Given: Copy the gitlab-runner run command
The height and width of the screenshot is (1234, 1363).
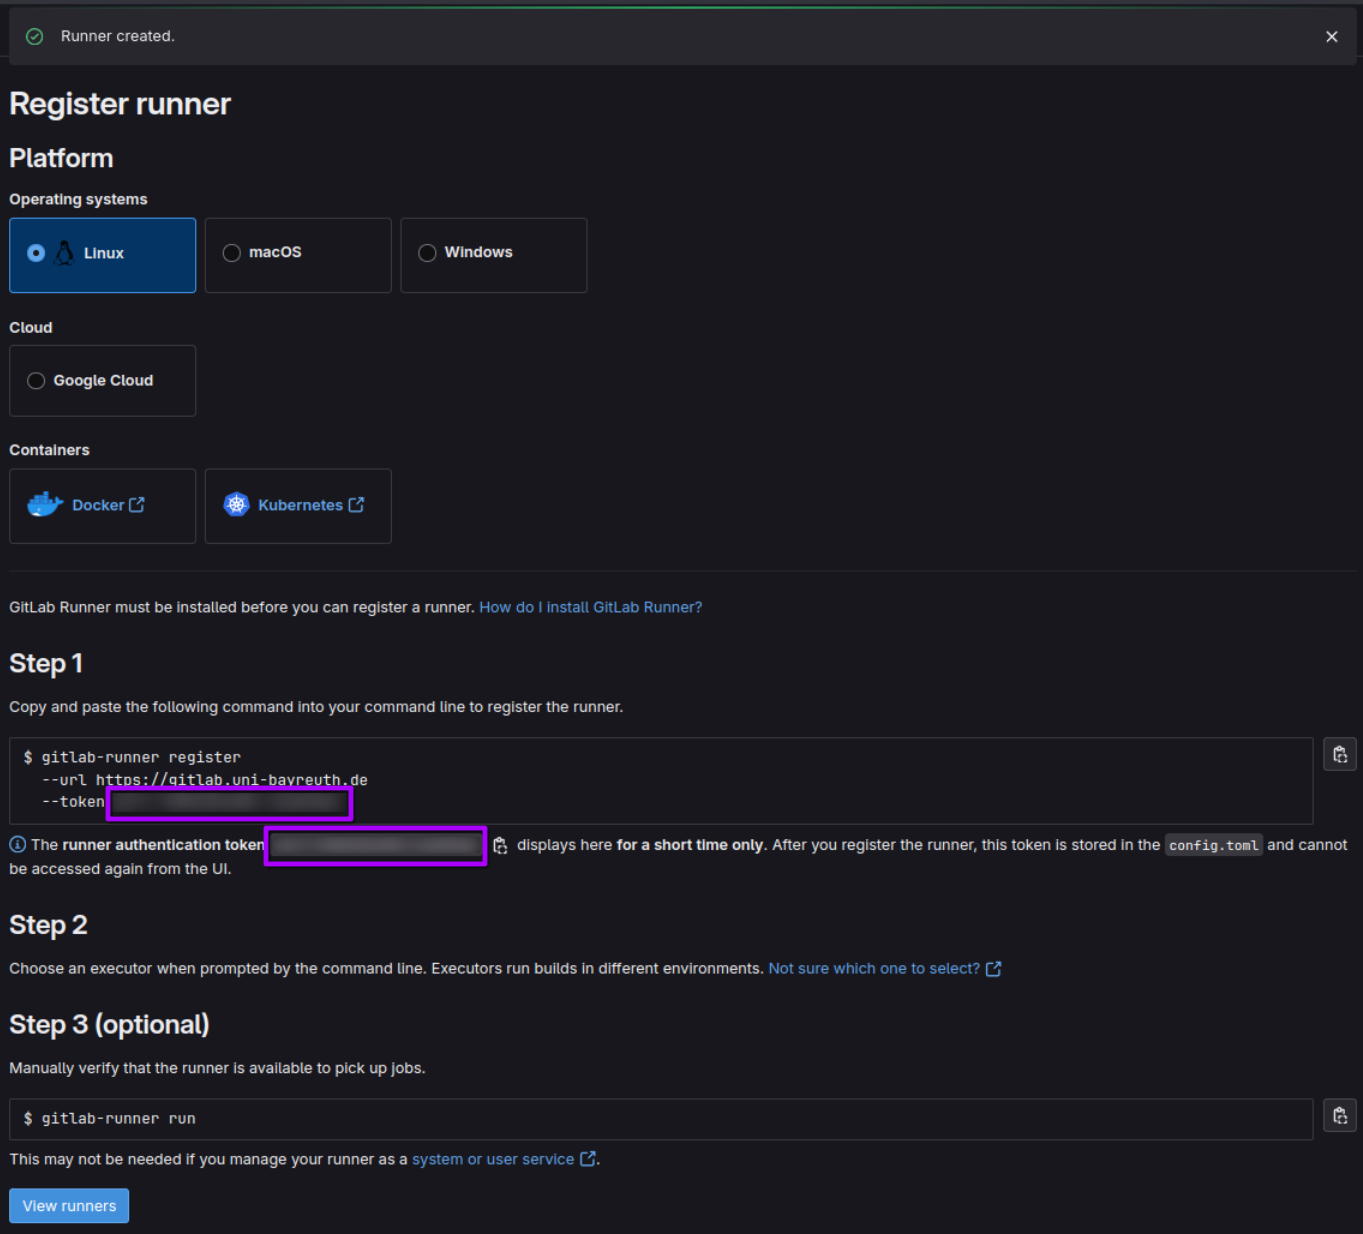Looking at the screenshot, I should coord(1340,1116).
